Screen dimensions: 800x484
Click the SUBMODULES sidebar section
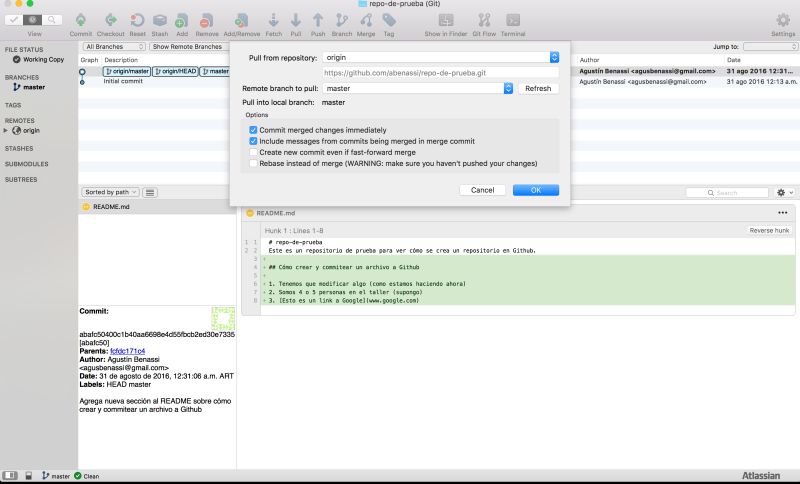click(x=27, y=164)
